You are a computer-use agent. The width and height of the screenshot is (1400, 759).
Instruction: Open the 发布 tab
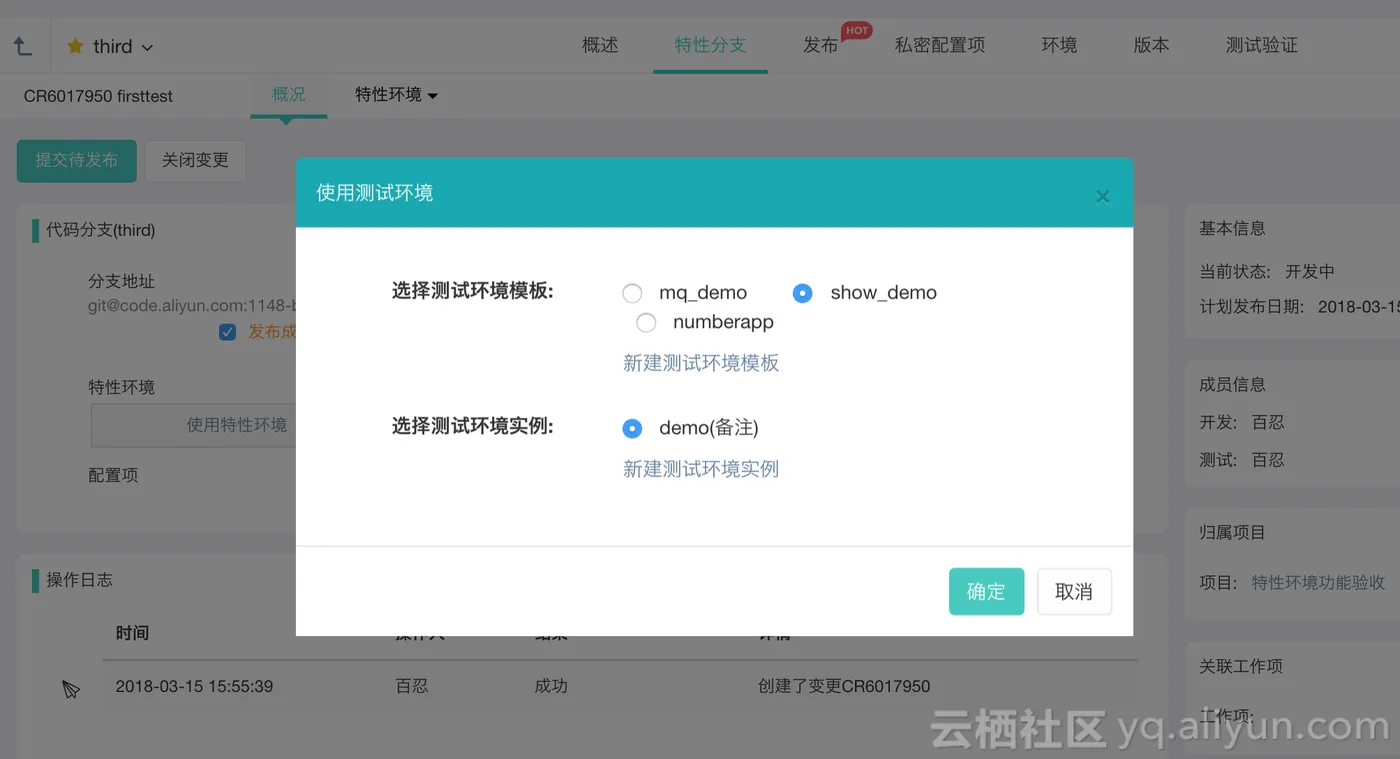tap(820, 45)
